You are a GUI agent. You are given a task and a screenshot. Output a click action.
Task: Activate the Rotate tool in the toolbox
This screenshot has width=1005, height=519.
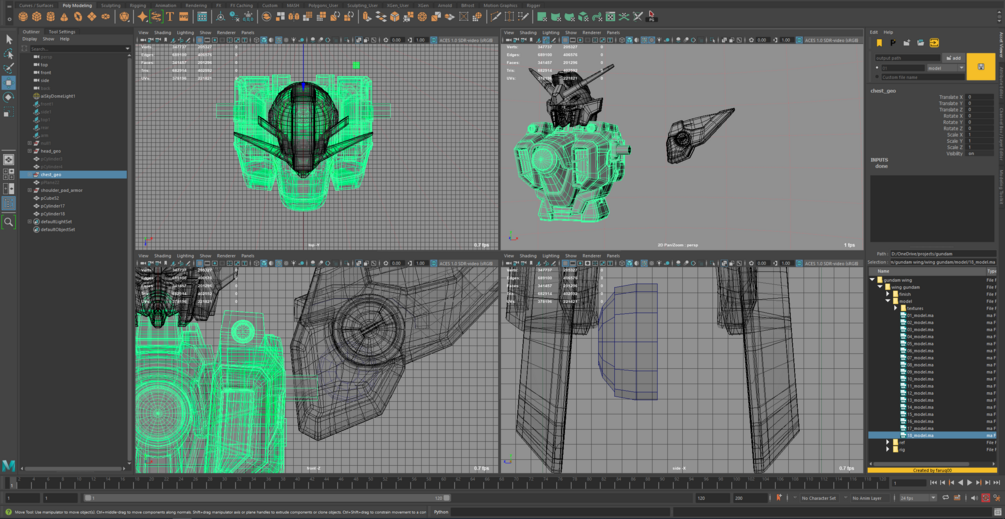[x=8, y=97]
